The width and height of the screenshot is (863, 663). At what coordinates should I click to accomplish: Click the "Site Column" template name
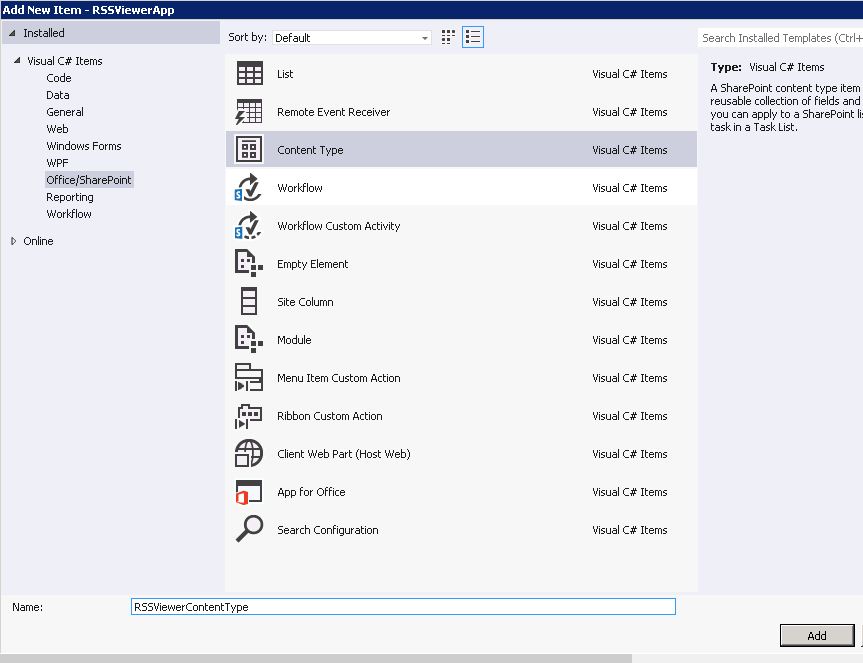pyautogui.click(x=305, y=302)
